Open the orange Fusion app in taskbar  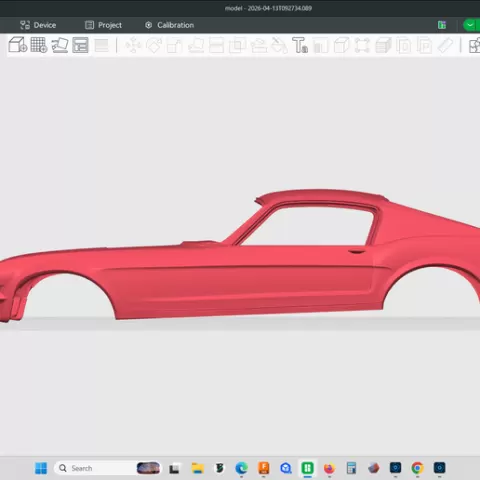coord(264,468)
